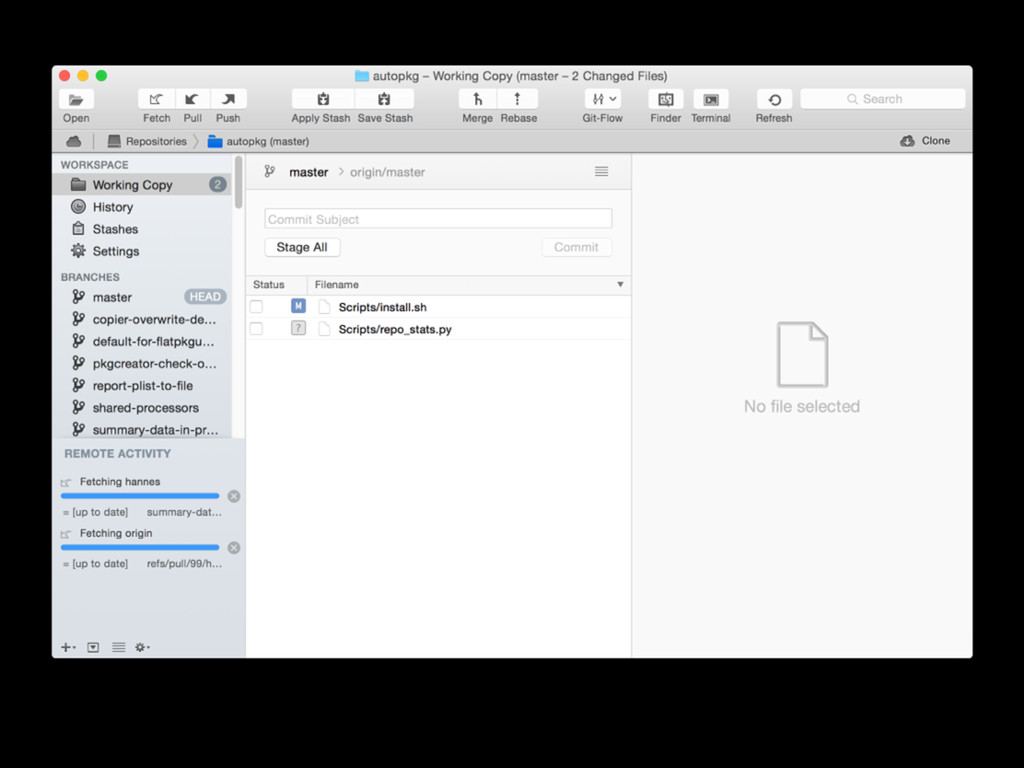
Task: Click the page icon beside Scripts/install.sh
Action: (x=324, y=307)
